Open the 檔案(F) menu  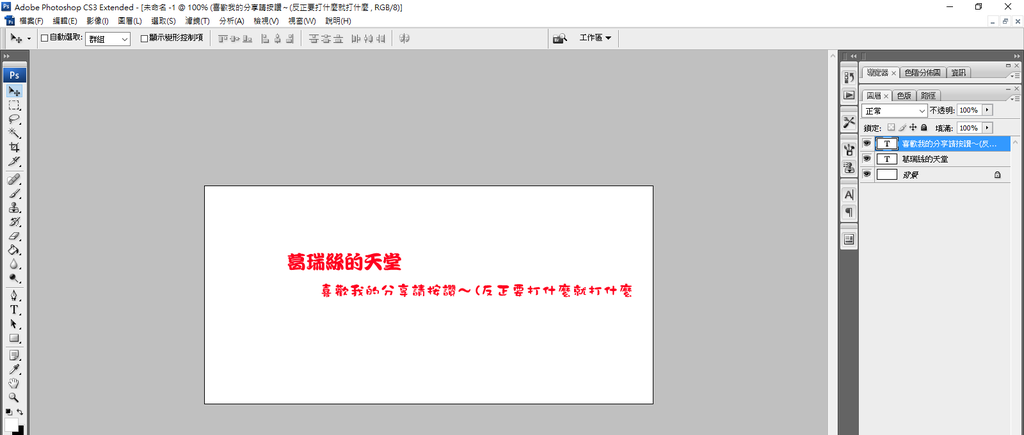coord(31,22)
